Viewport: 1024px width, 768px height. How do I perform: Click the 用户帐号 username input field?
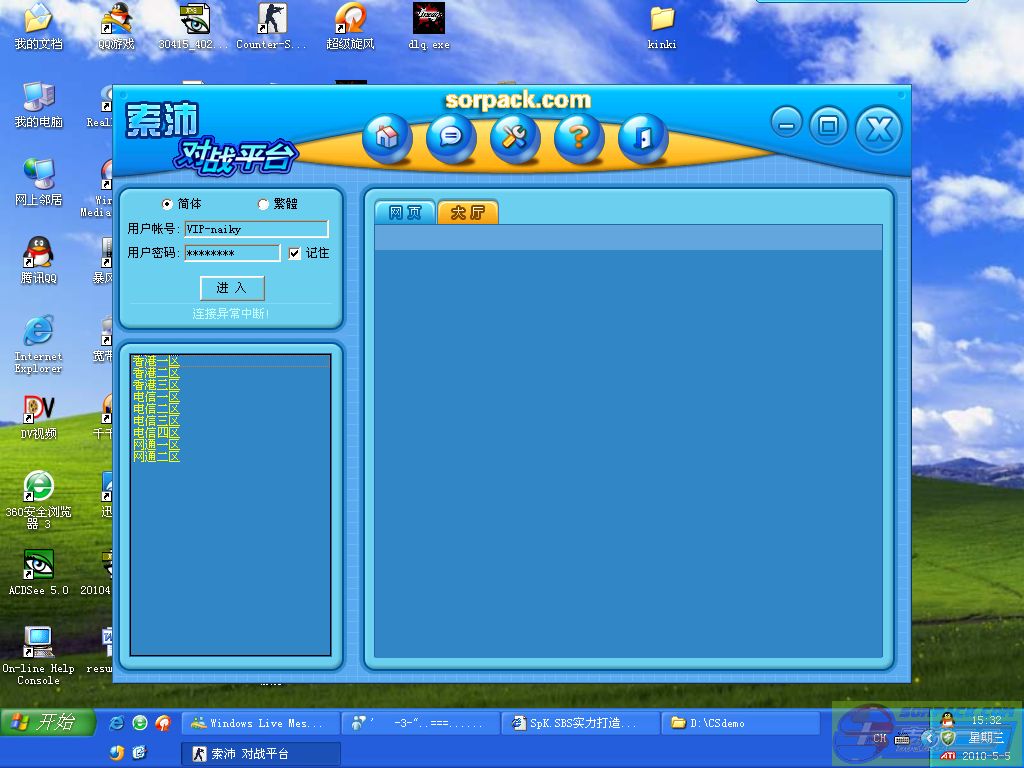click(x=256, y=229)
